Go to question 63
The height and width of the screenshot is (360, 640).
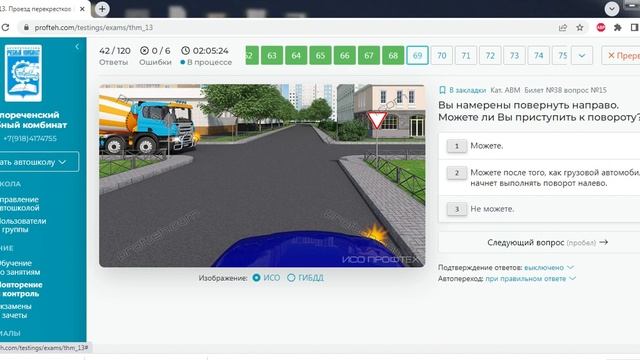[272, 56]
